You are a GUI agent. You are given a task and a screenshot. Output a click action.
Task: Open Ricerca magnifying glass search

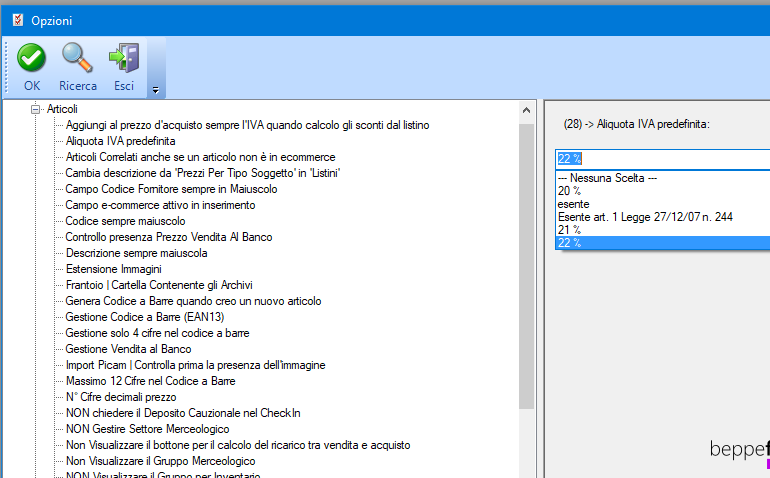pos(78,58)
